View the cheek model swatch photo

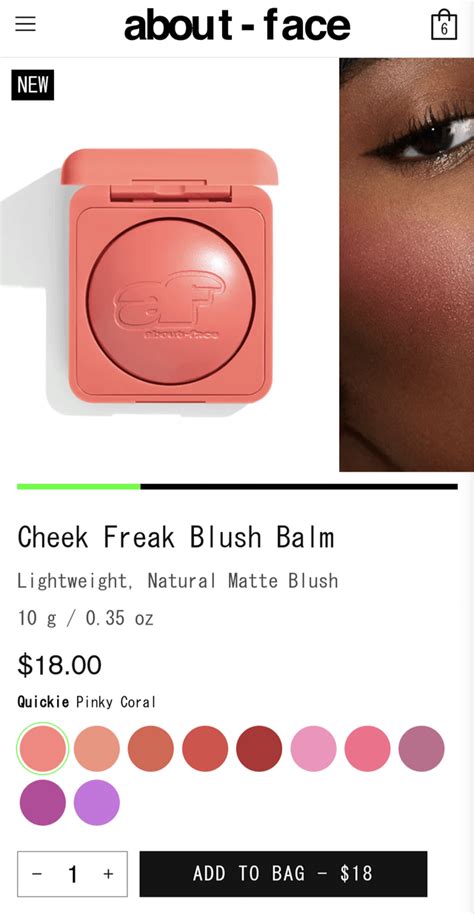pos(407,265)
